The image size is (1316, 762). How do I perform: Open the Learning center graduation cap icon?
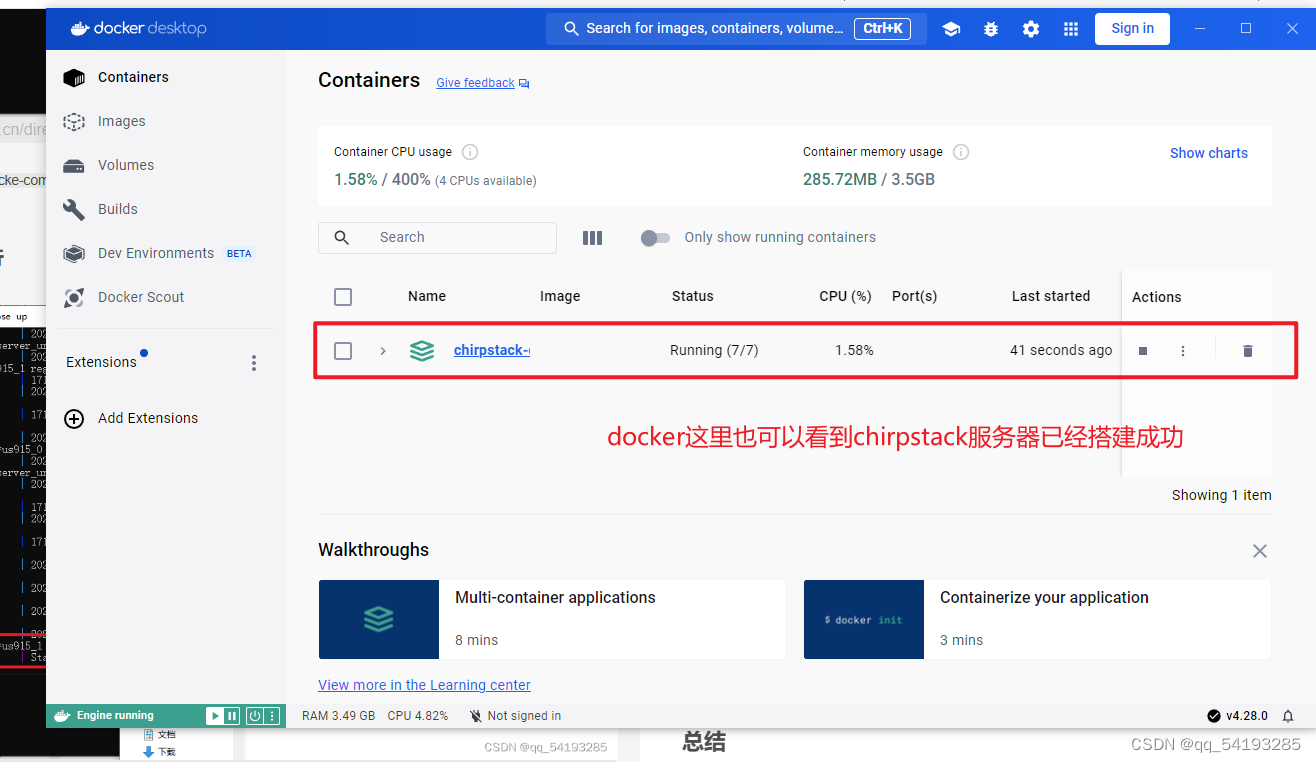[951, 29]
